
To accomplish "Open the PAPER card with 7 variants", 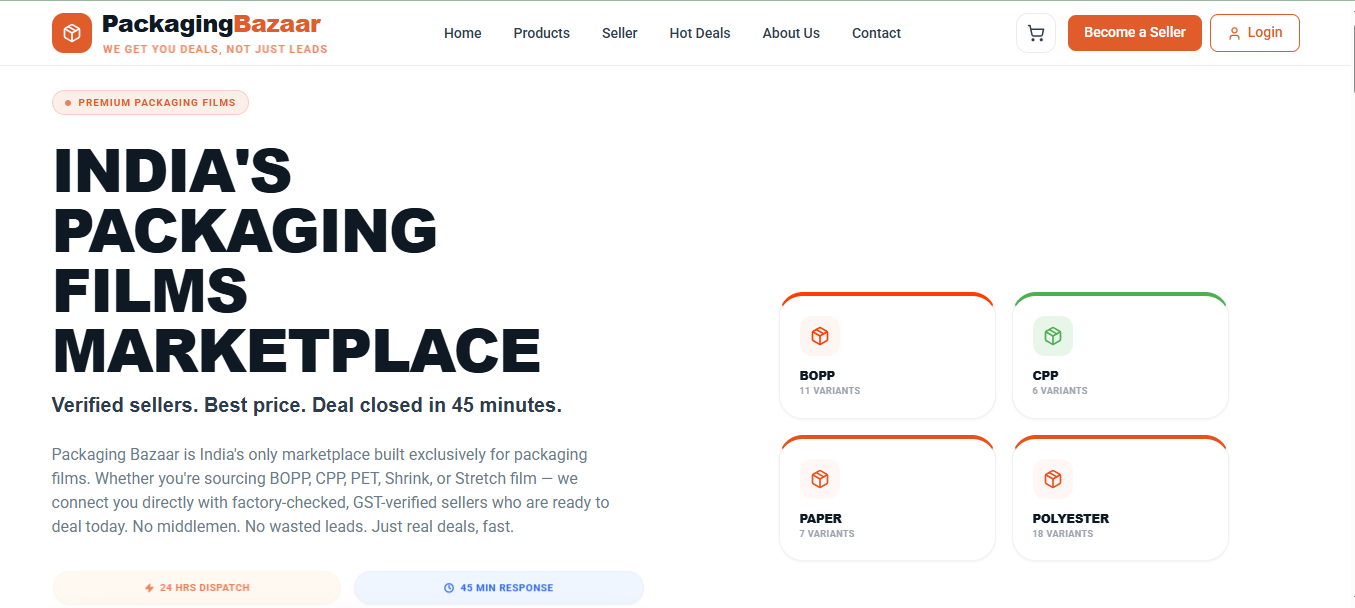I will tap(887, 498).
